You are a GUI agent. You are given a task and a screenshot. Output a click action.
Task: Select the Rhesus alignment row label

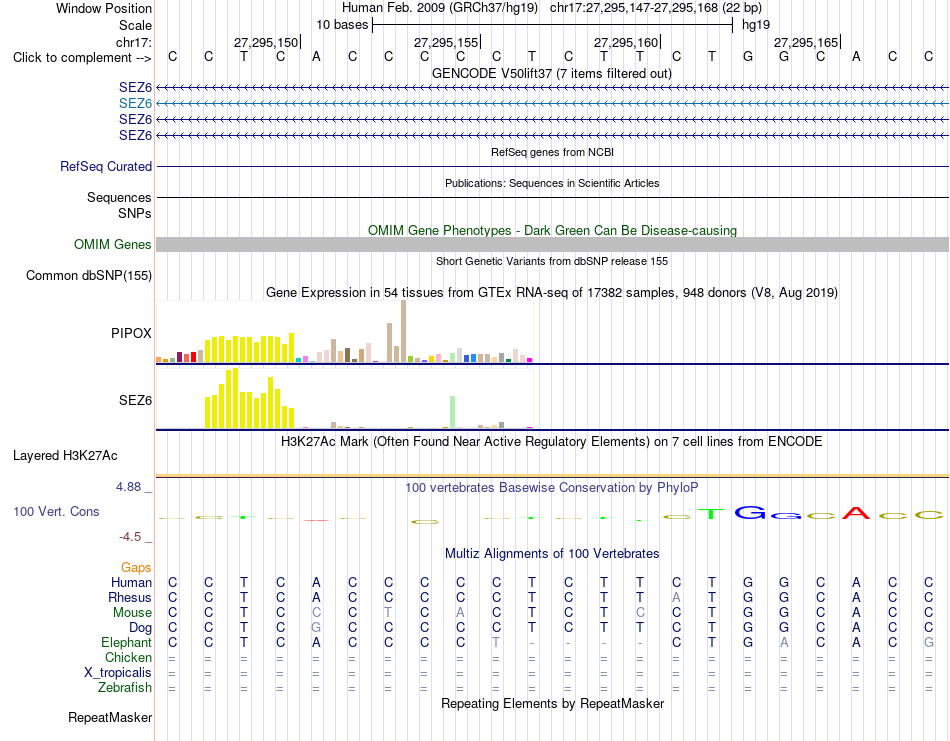click(130, 597)
